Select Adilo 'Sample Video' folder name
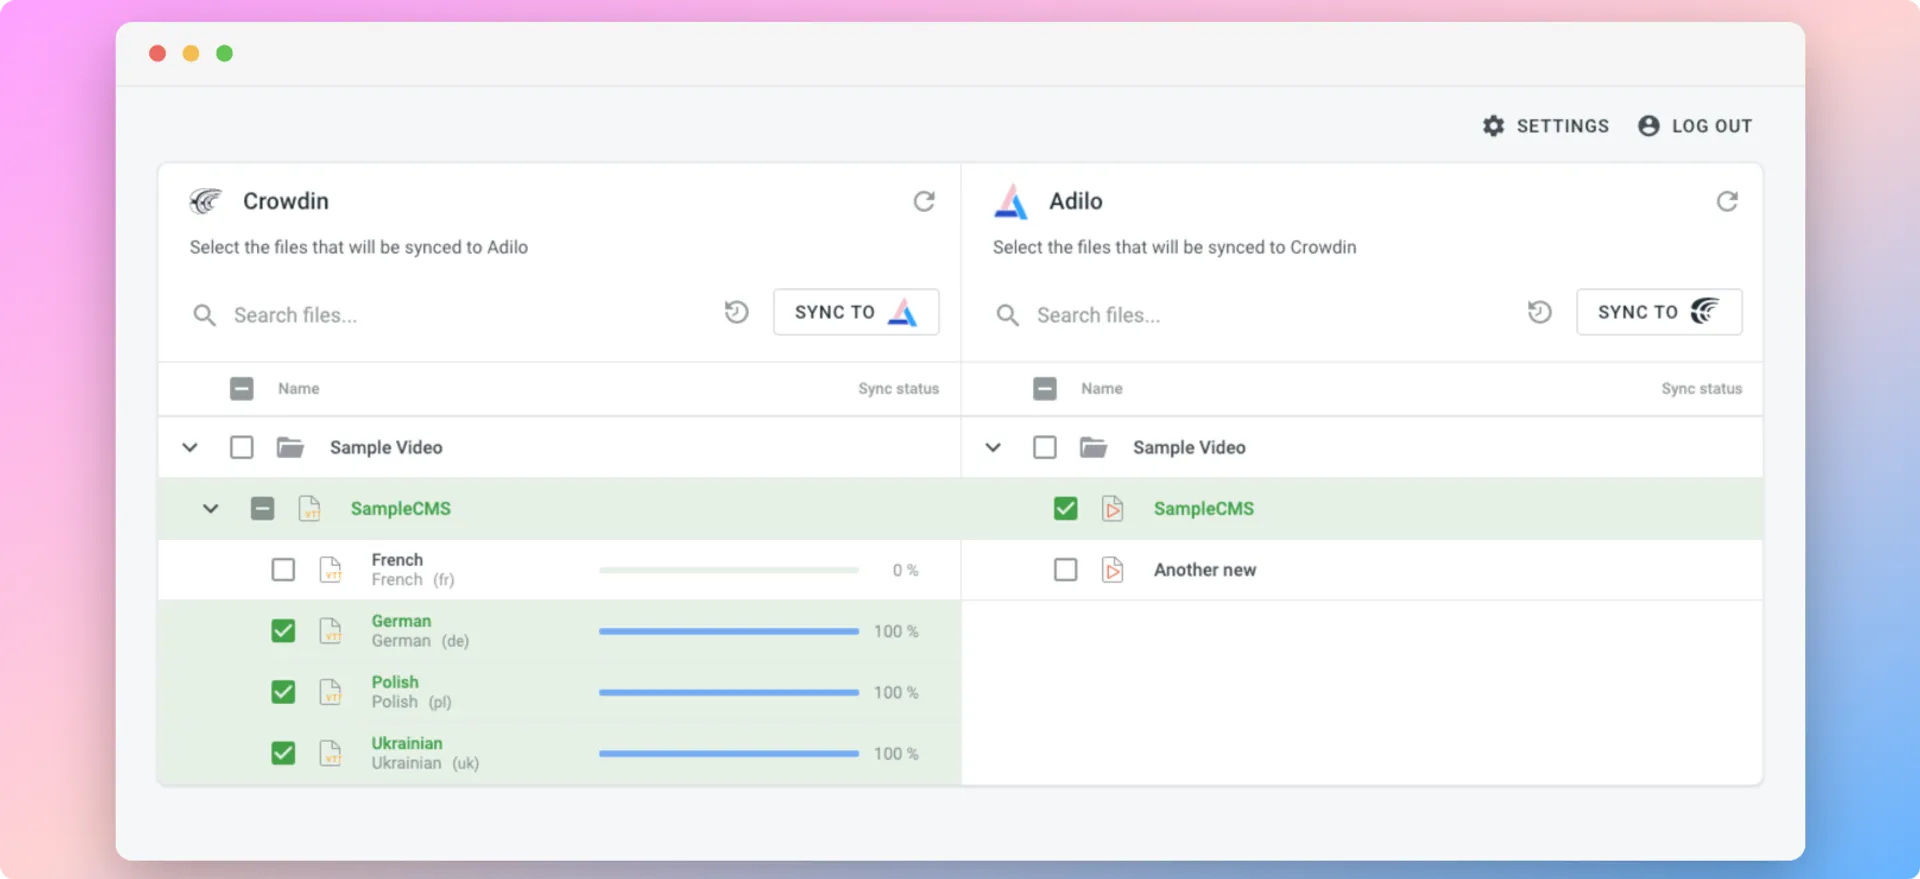The width and height of the screenshot is (1920, 879). (1189, 448)
